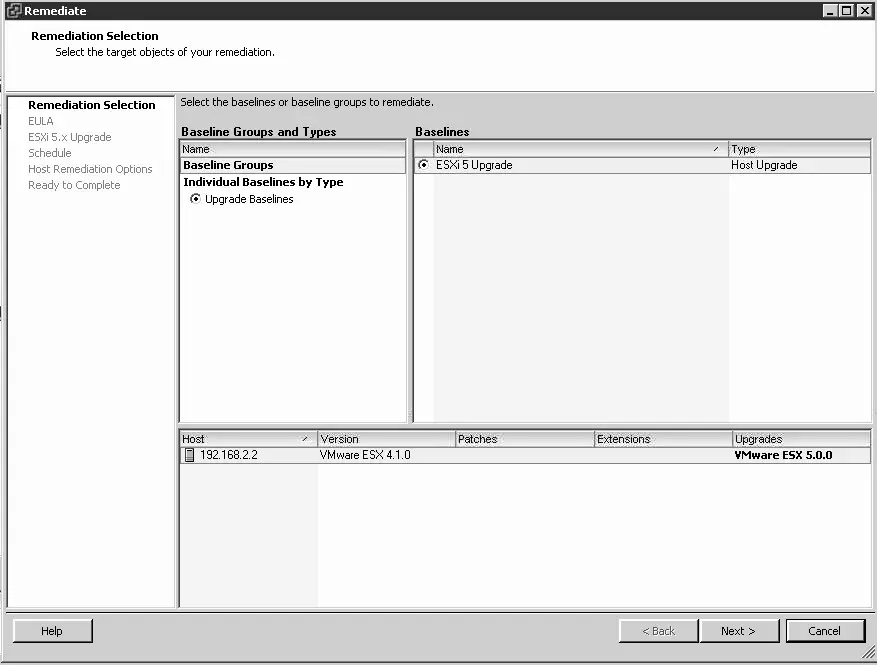This screenshot has width=877, height=665.
Task: Click the host icon beside 192.168.2.2
Action: 190,455
